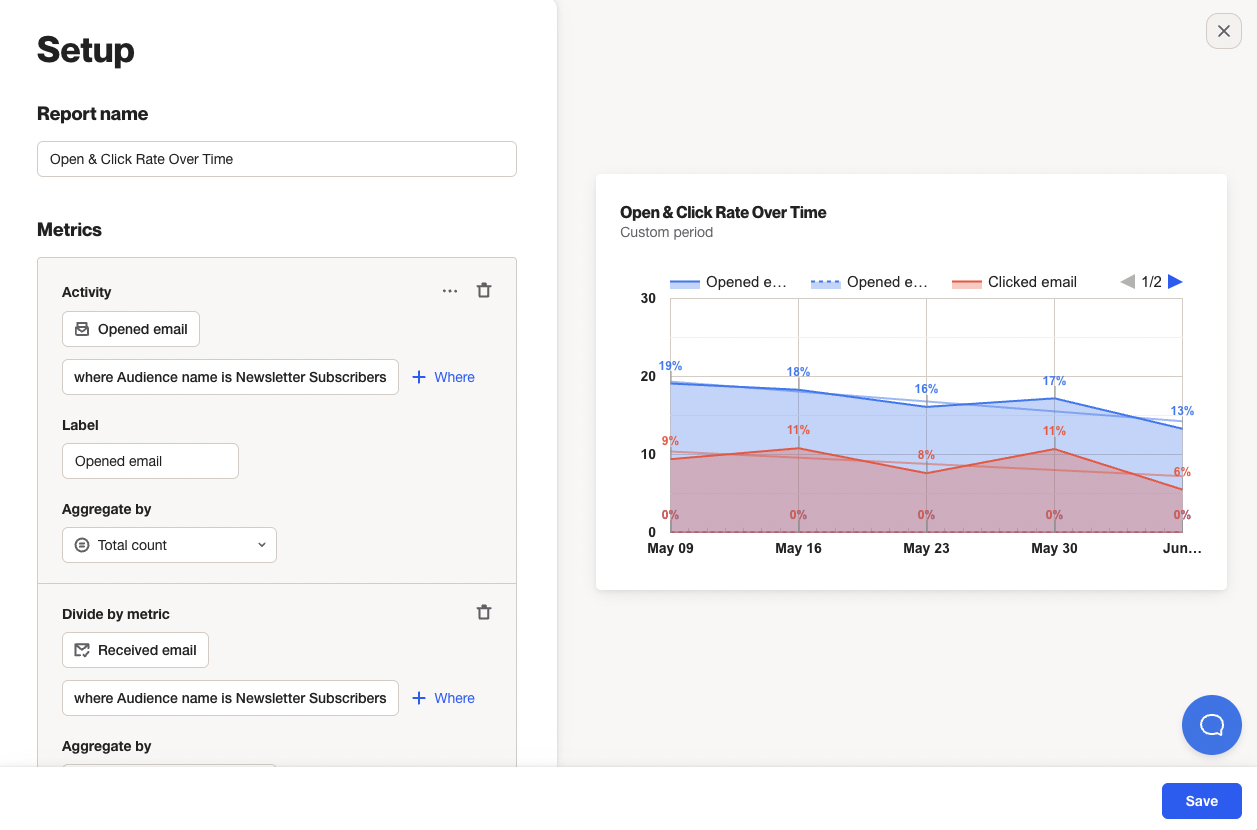
Task: Add Where filter to Received email metric
Action: point(443,698)
